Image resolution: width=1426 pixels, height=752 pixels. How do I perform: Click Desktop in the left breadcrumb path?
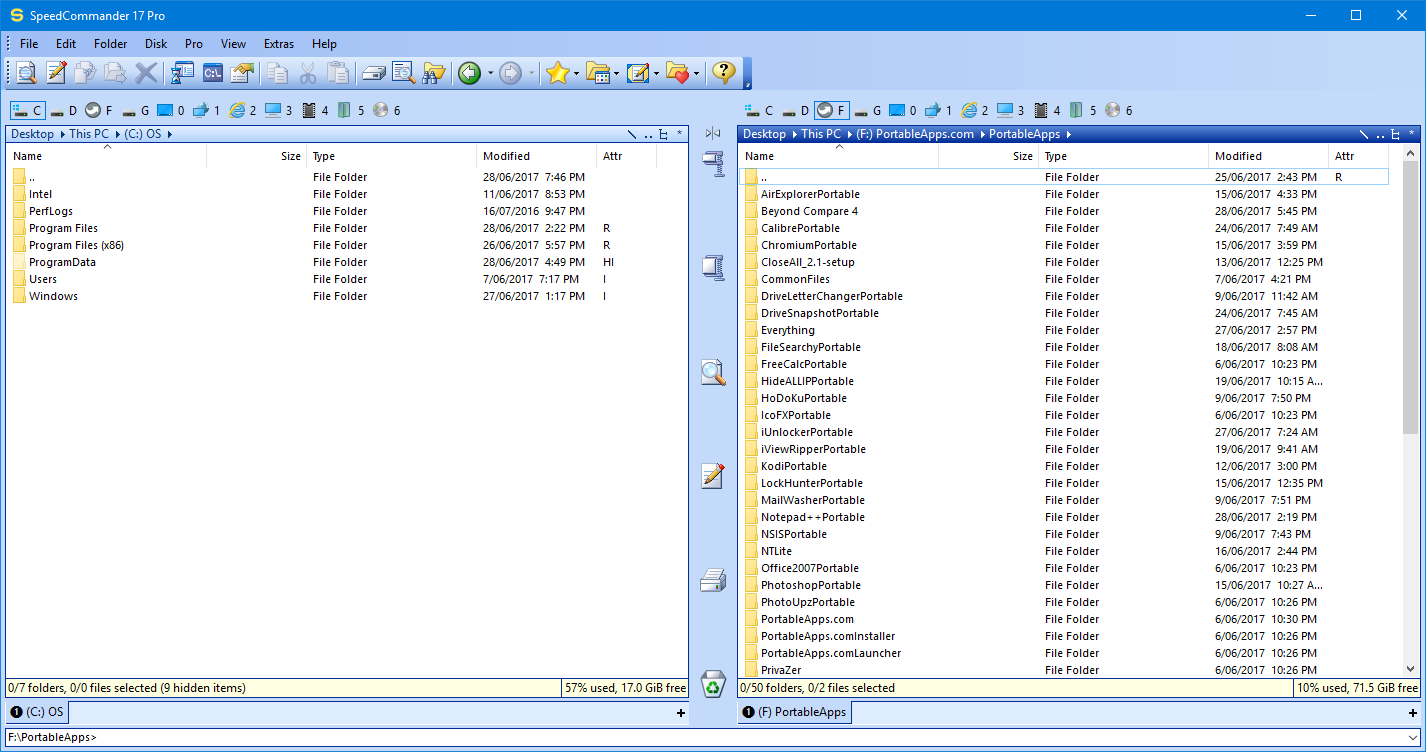[x=32, y=133]
